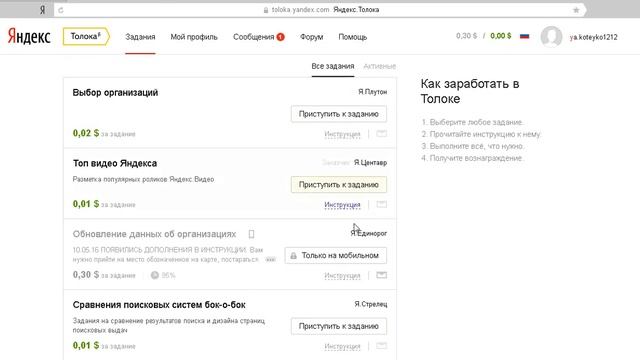Expand truncated description of Обновление данных
The height and width of the screenshot is (360, 640).
(270, 259)
